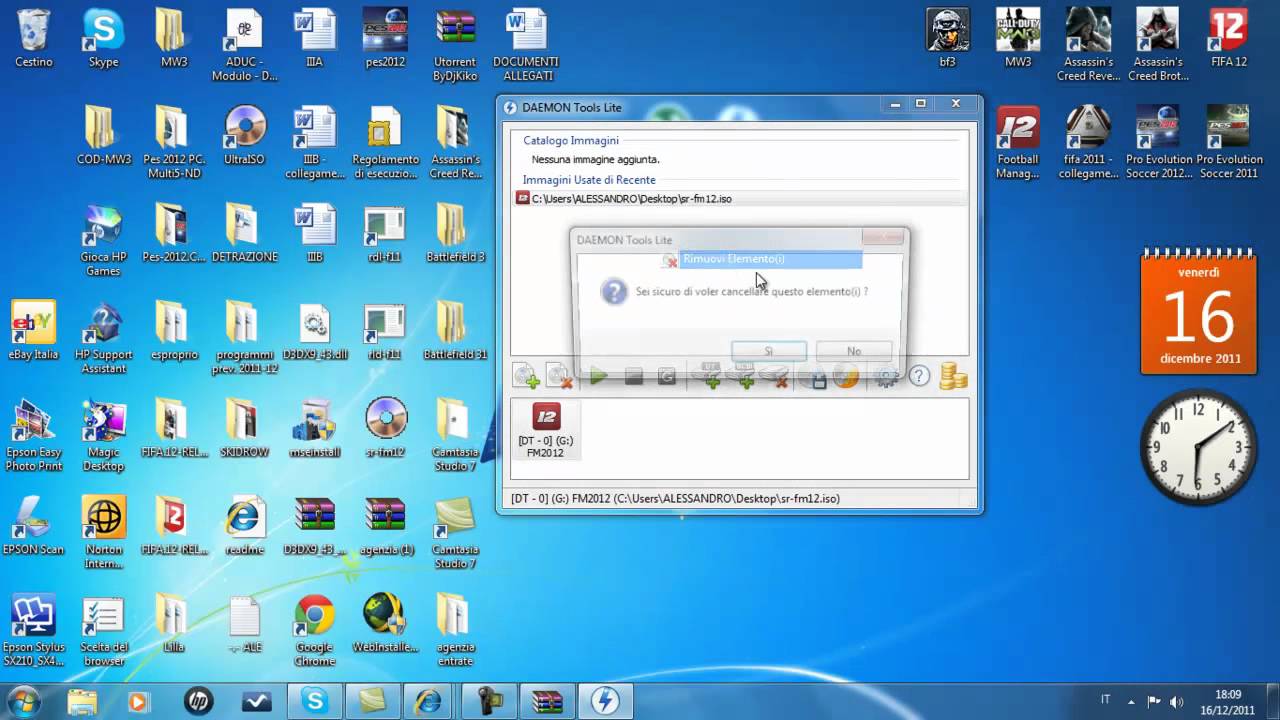Image resolution: width=1280 pixels, height=720 pixels.
Task: Click the volume speaker tray icon
Action: click(1176, 702)
